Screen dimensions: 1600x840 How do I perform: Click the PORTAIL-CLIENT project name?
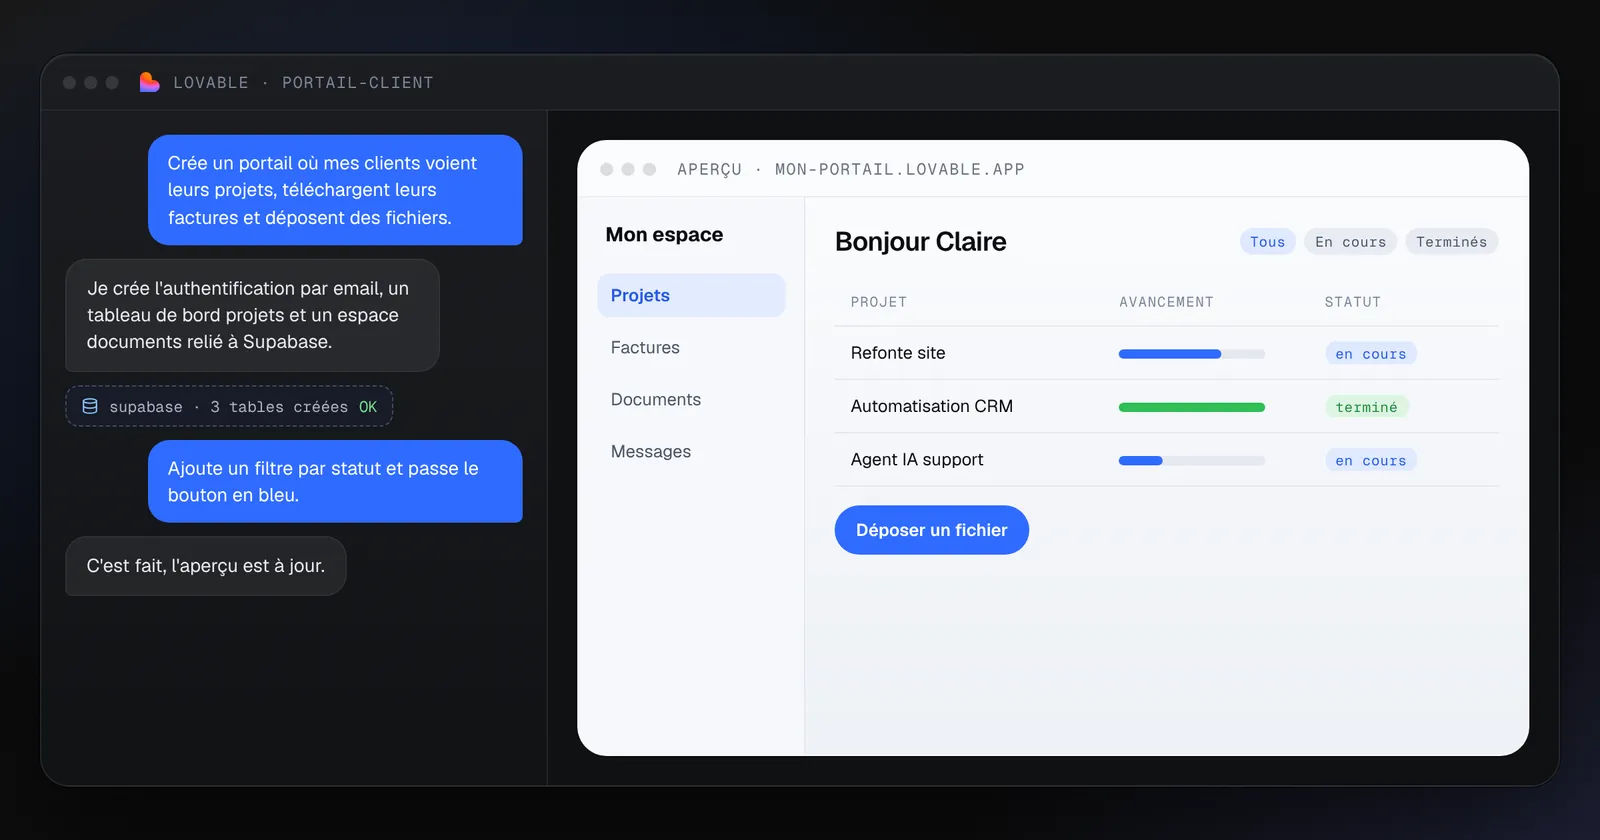[x=357, y=82]
